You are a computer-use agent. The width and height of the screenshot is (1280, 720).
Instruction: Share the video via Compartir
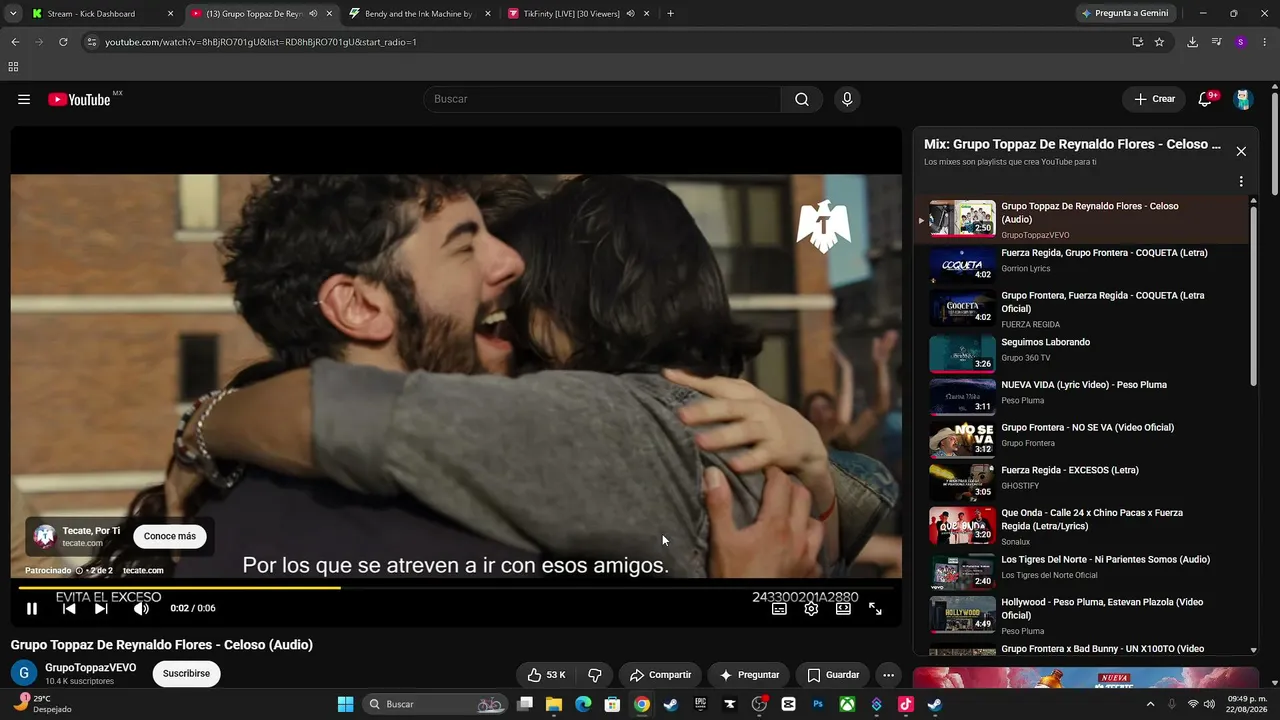point(660,675)
